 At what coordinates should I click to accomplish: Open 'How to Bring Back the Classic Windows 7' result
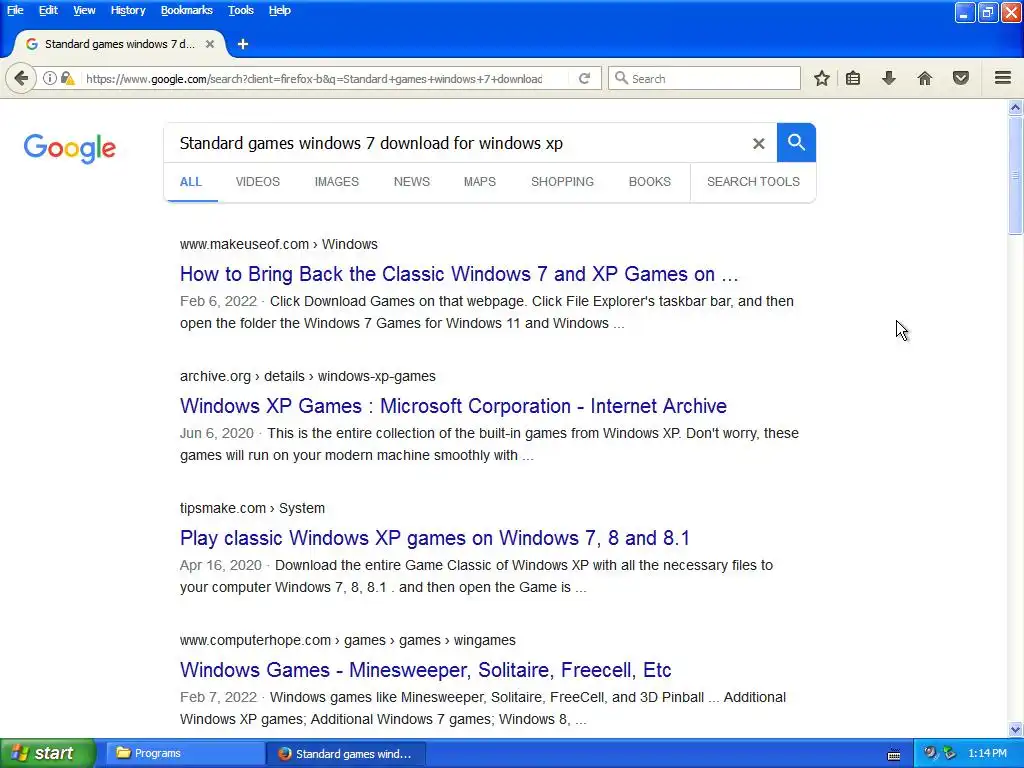[x=459, y=274]
